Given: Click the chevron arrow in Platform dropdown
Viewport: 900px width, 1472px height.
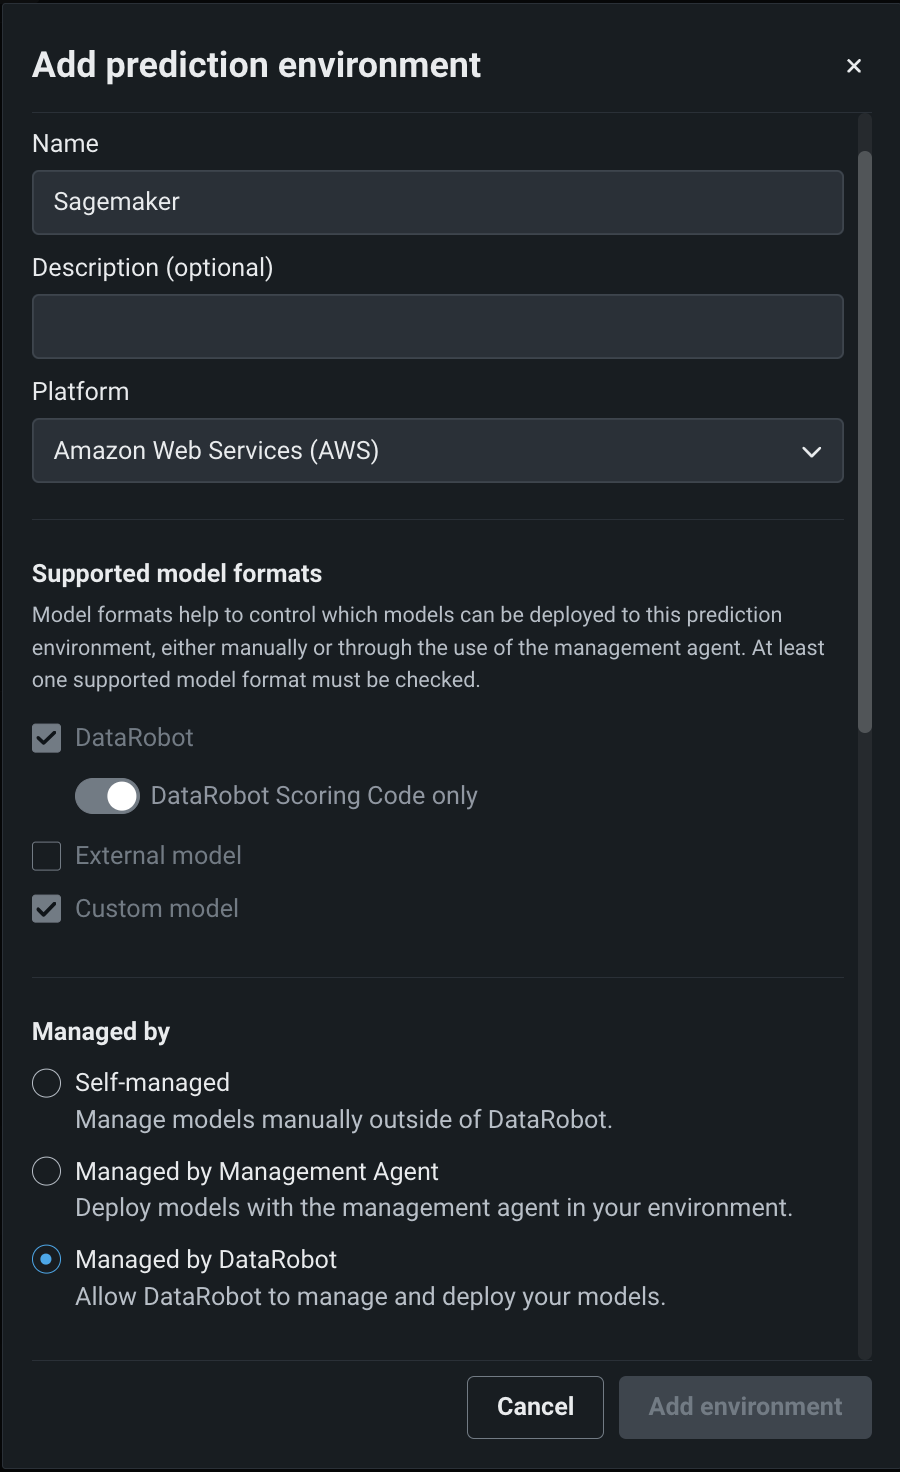Looking at the screenshot, I should tap(811, 452).
